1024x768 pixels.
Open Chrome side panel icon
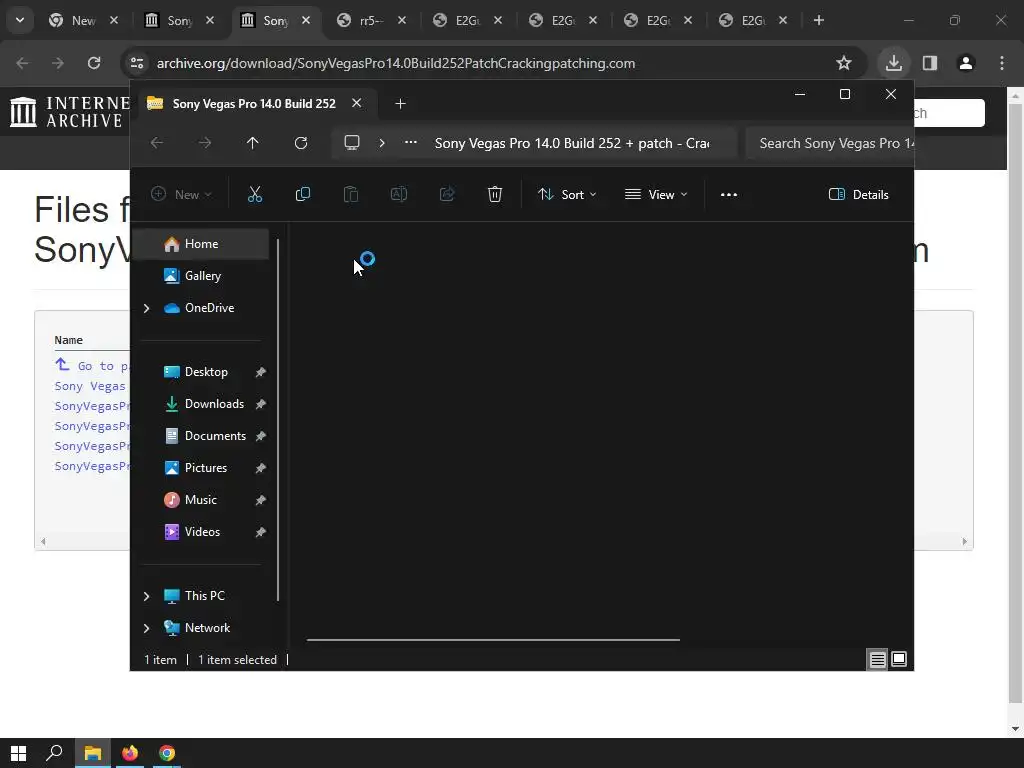point(930,63)
